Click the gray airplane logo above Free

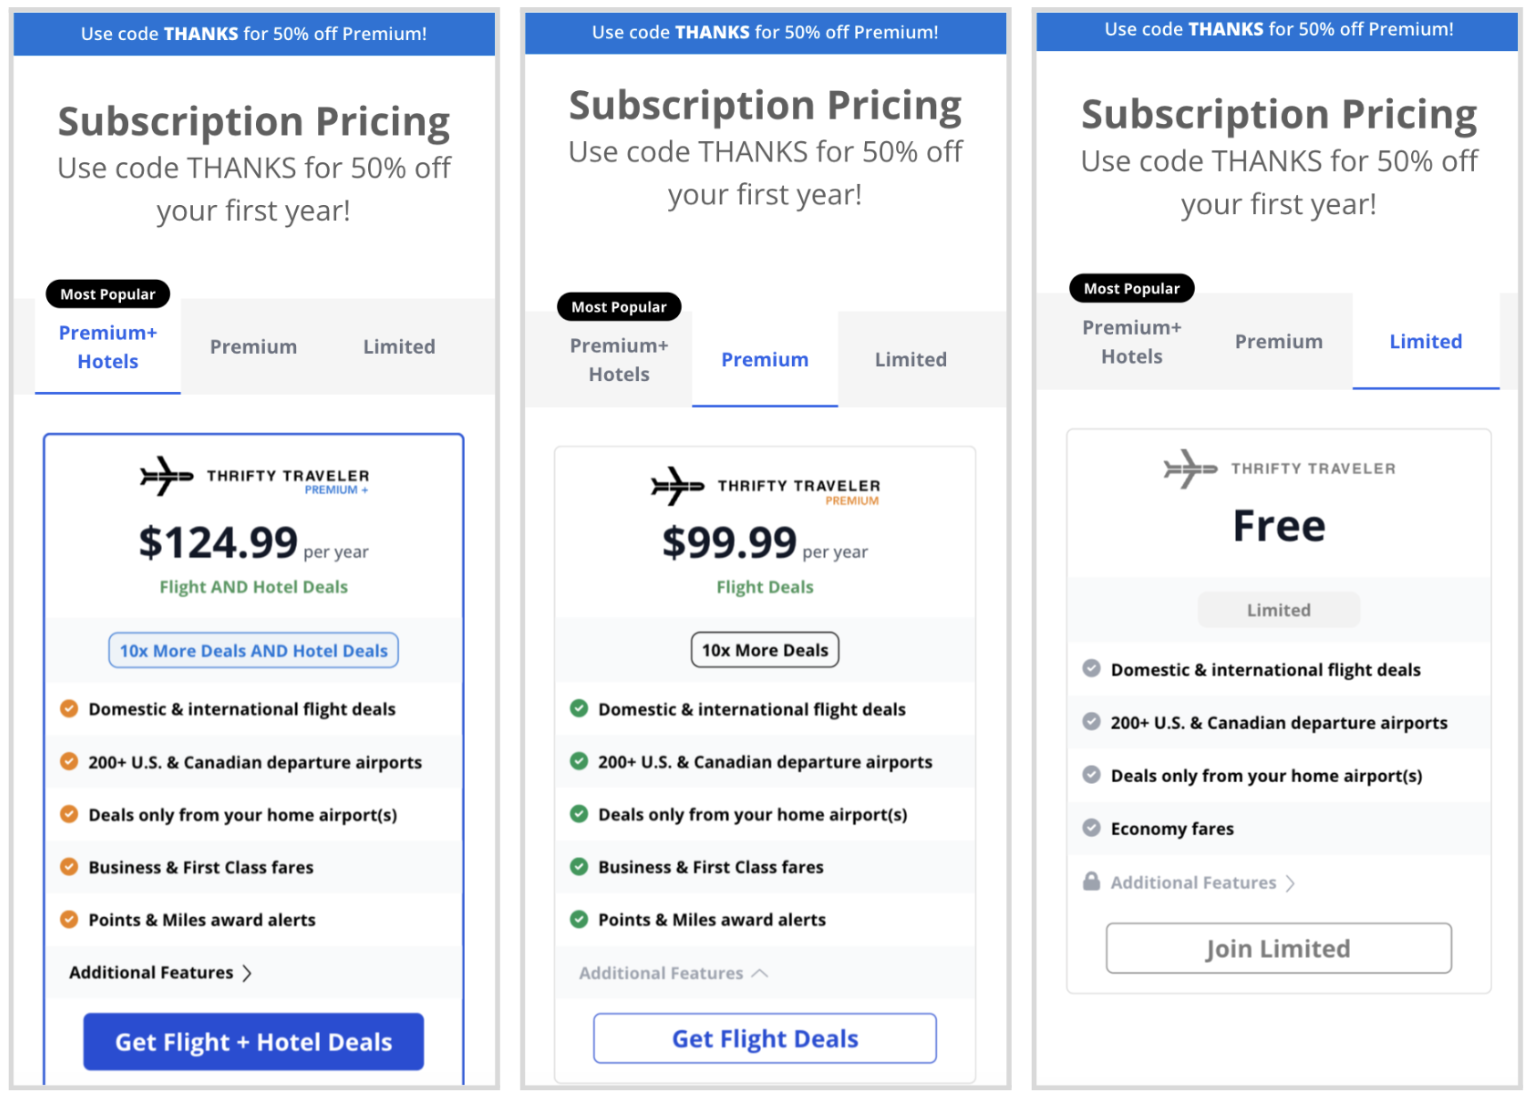point(1190,469)
